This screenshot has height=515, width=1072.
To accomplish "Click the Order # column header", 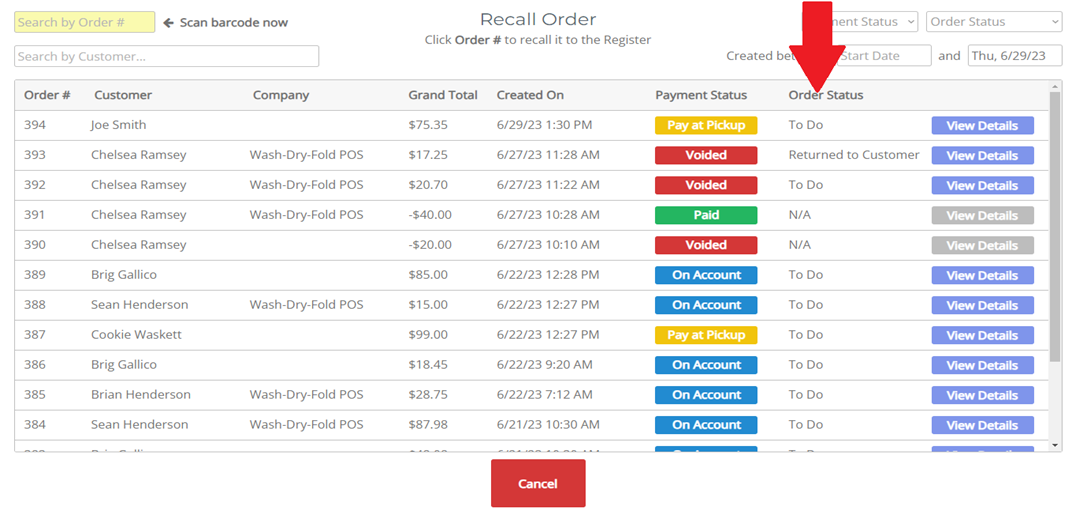I will [x=47, y=95].
